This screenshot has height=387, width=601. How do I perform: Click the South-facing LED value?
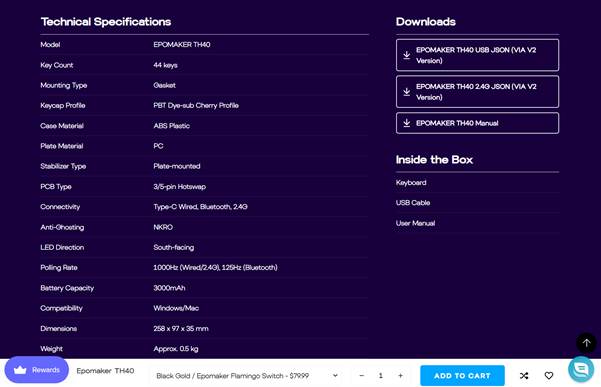tap(174, 248)
